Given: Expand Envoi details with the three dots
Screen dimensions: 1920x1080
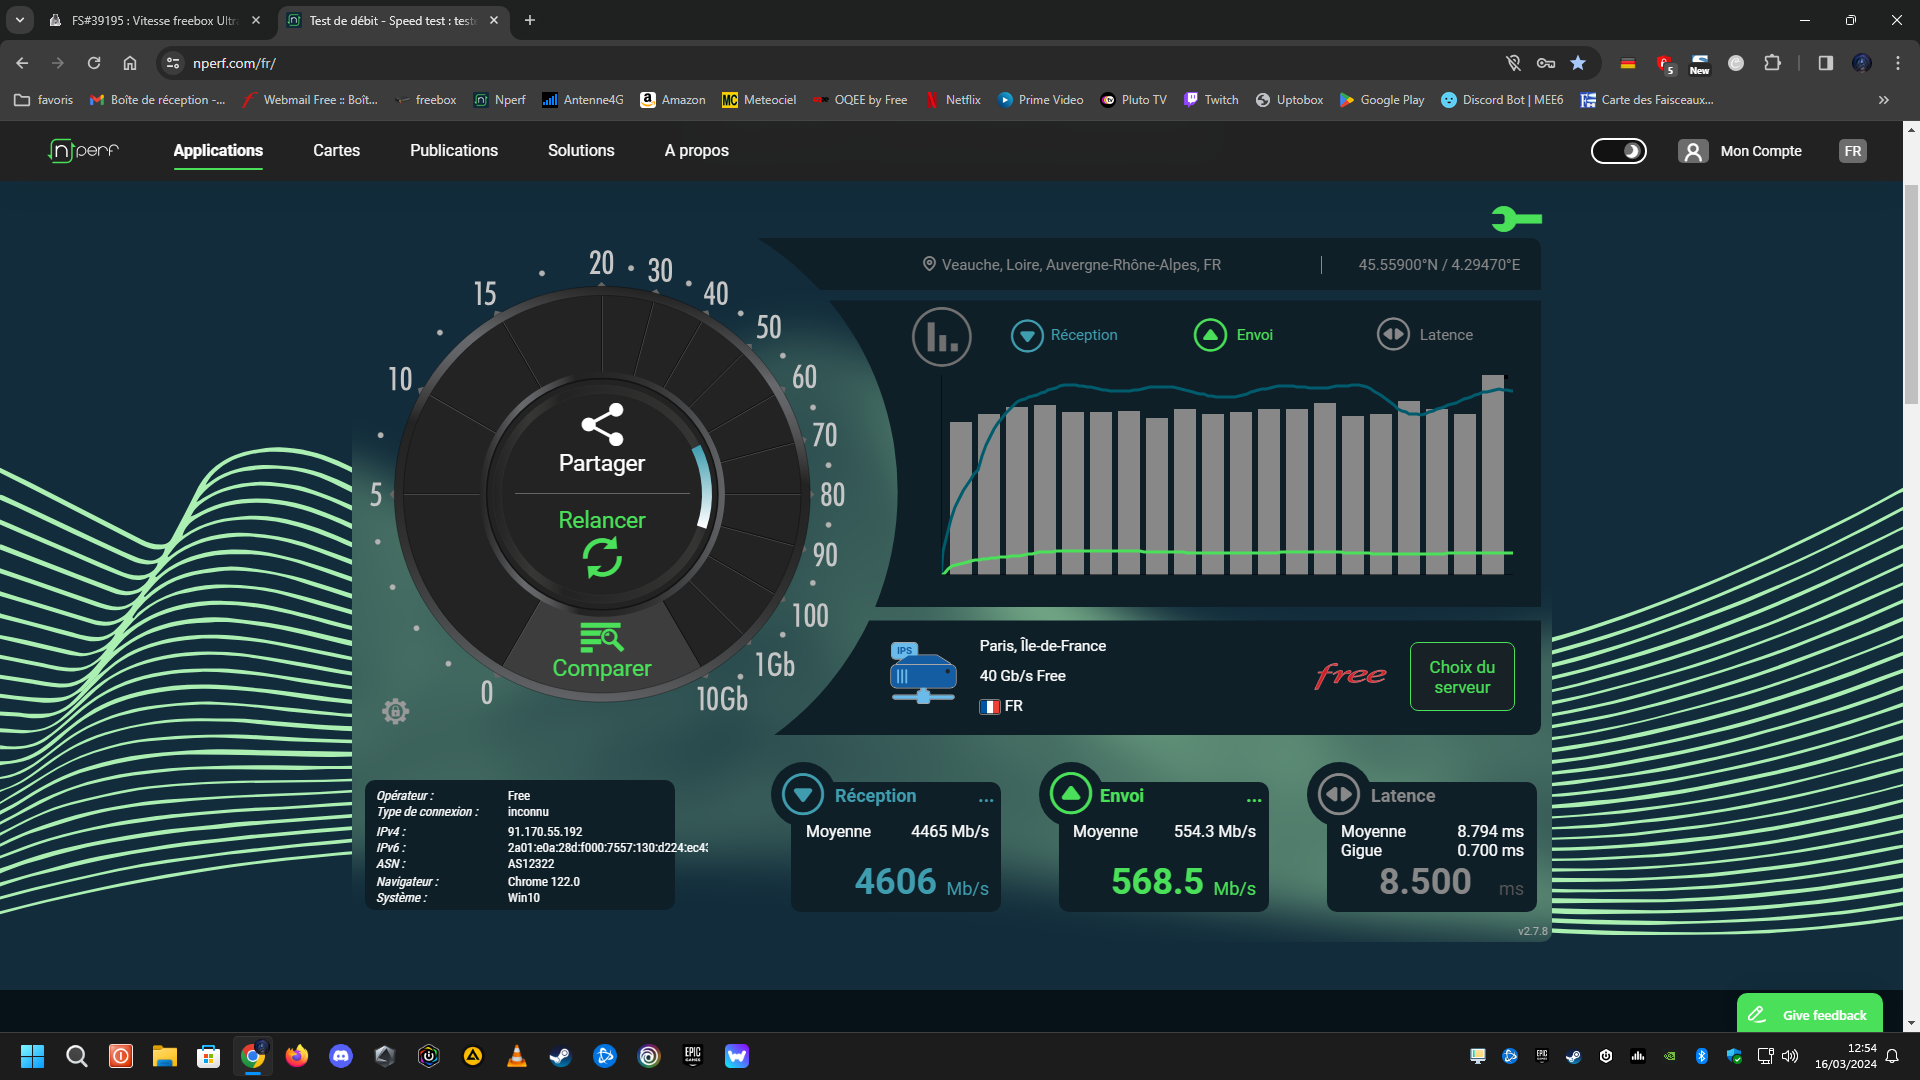Looking at the screenshot, I should pyautogui.click(x=1254, y=800).
